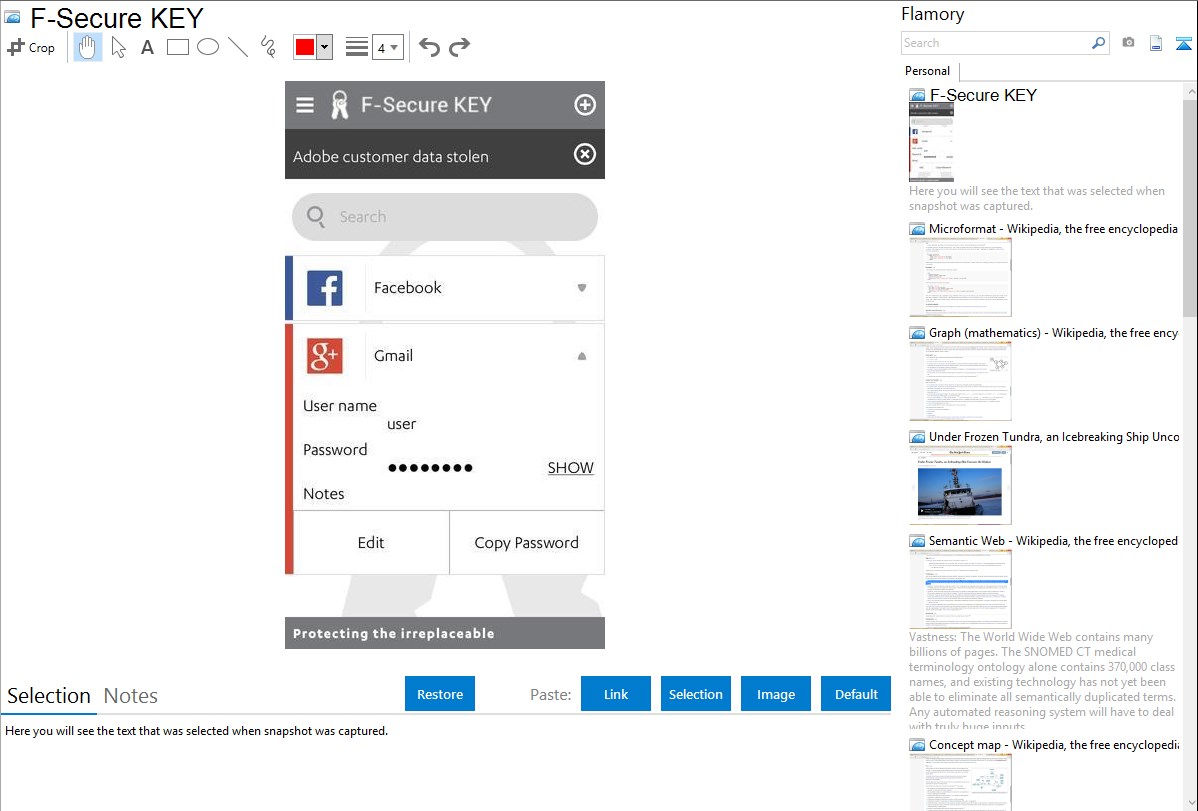1198x811 pixels.
Task: Open the Microformat Wikipedia snapshot thumbnail
Action: click(960, 277)
